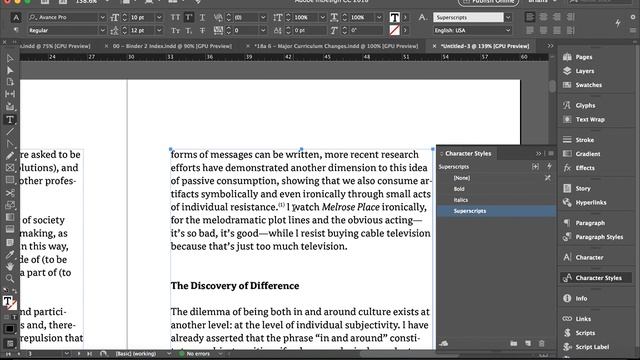
Task: Toggle Strikethrough formatting
Action: 202,30
